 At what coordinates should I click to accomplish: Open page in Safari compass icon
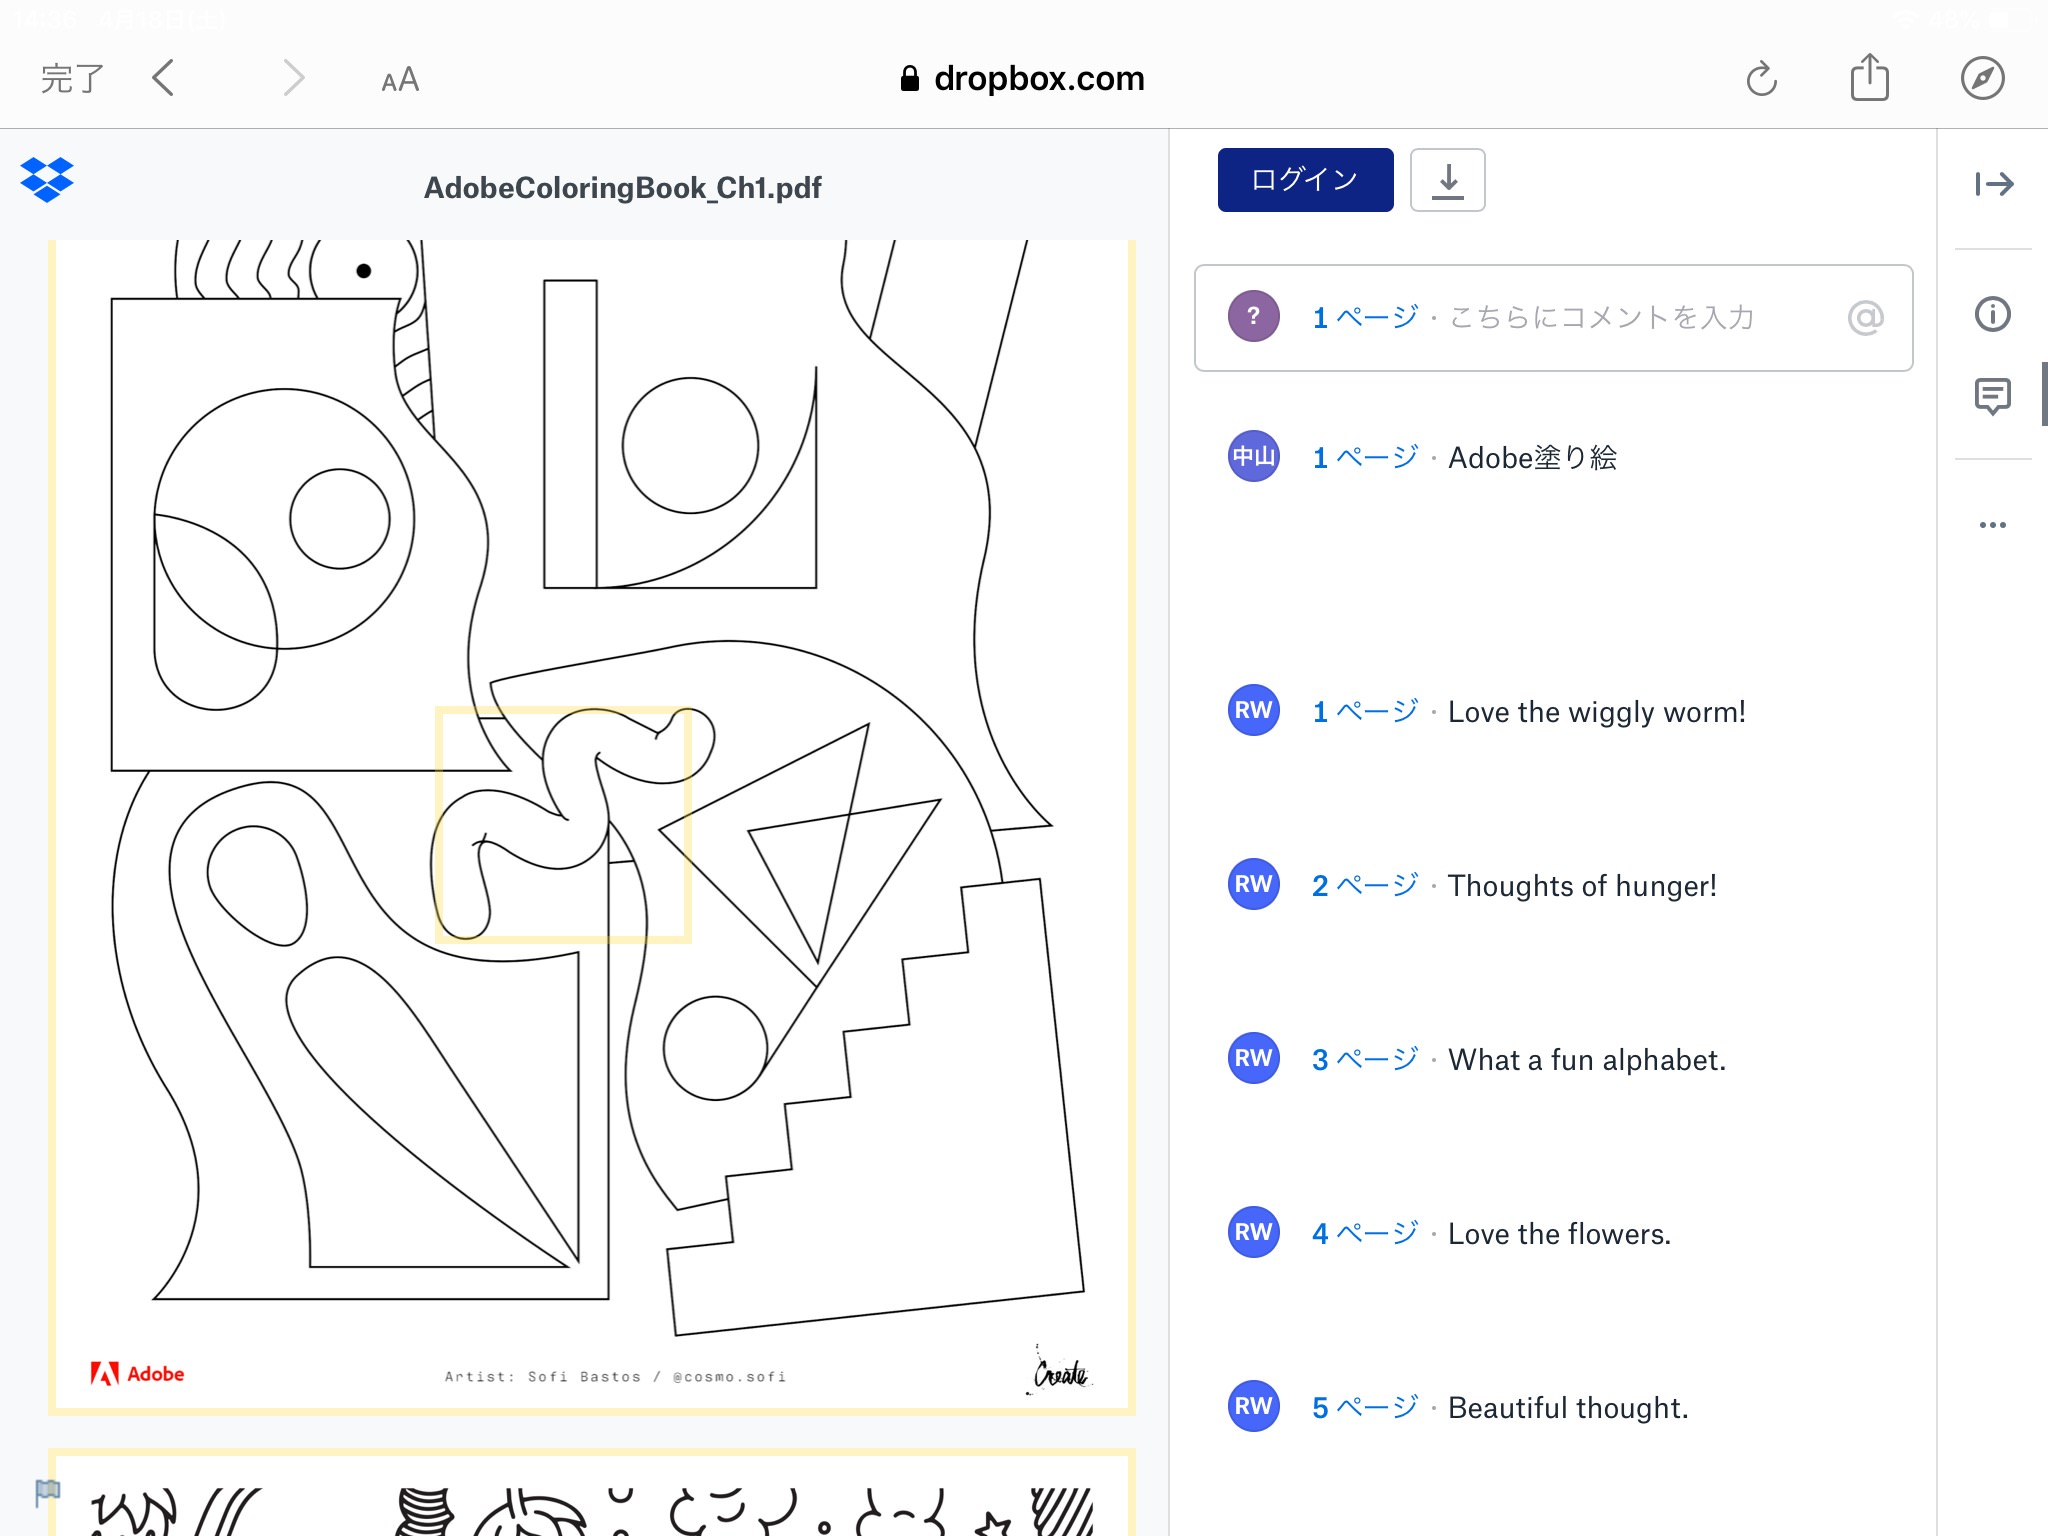tap(1982, 78)
